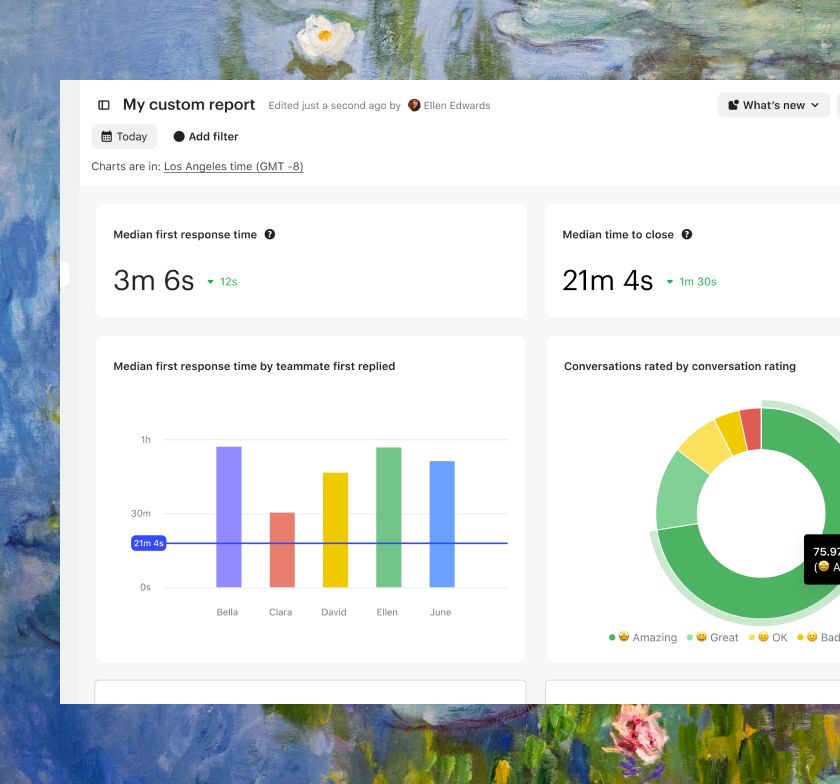Click the green trend arrow beside 12s
The image size is (840, 784).
pyautogui.click(x=210, y=282)
